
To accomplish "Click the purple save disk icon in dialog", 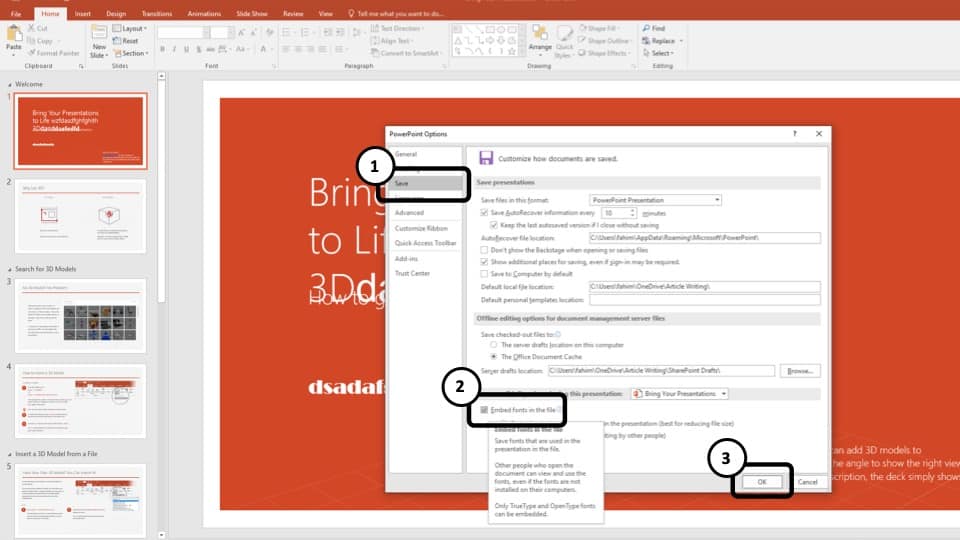I will pyautogui.click(x=486, y=158).
